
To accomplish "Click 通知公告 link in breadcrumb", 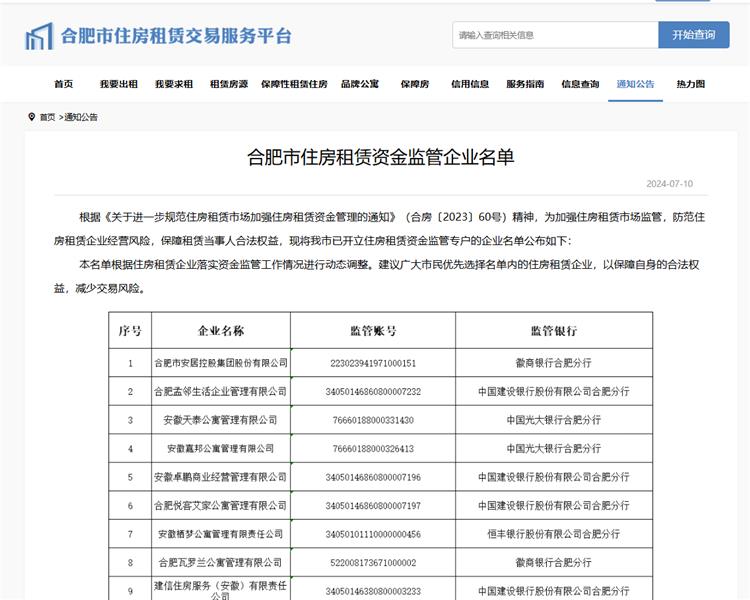I will click(81, 117).
